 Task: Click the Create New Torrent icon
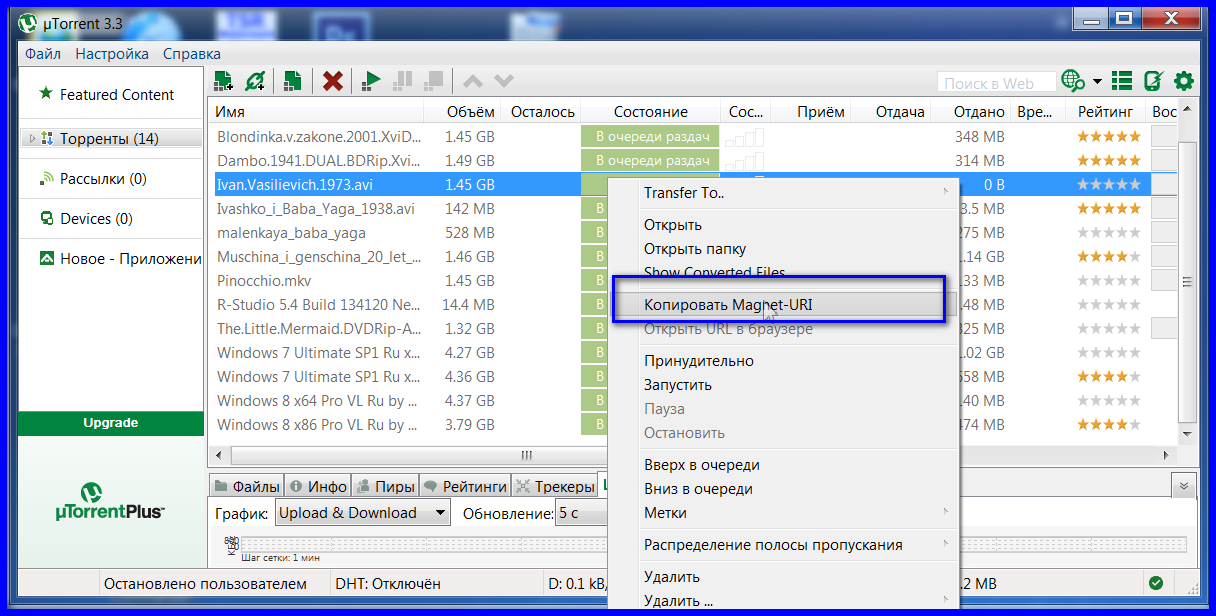(x=292, y=80)
